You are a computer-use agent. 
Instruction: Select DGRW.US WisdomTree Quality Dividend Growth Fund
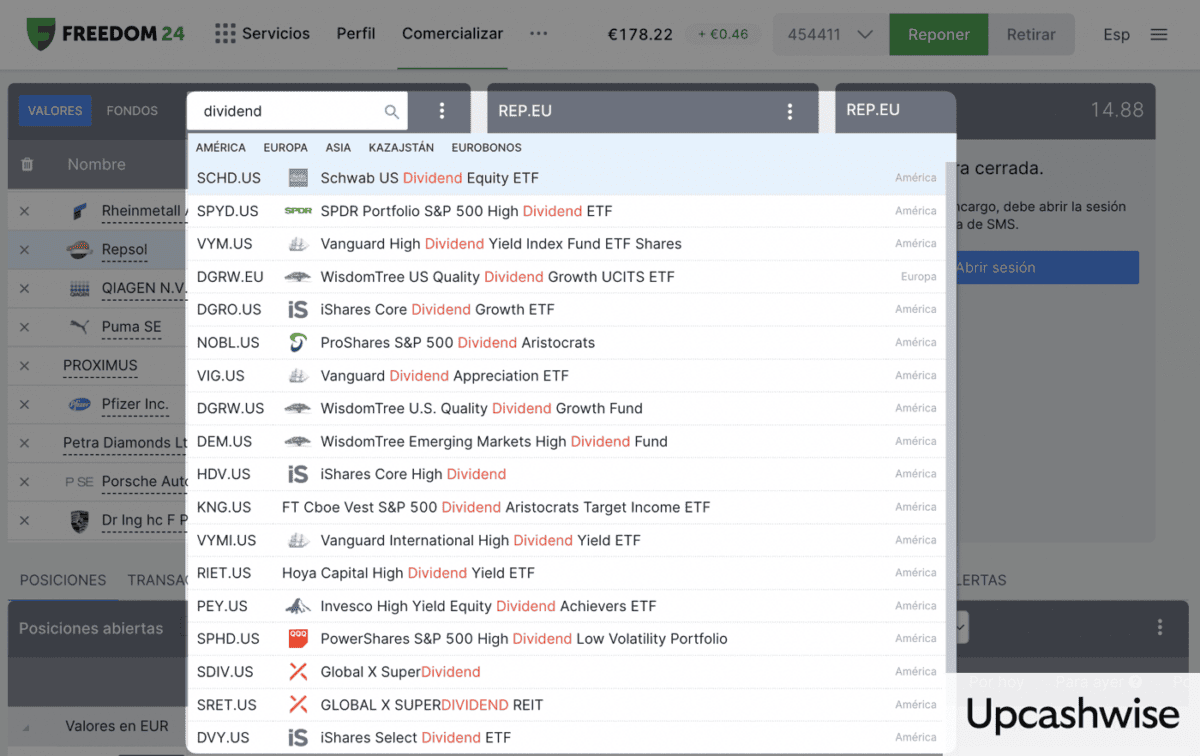tap(566, 408)
